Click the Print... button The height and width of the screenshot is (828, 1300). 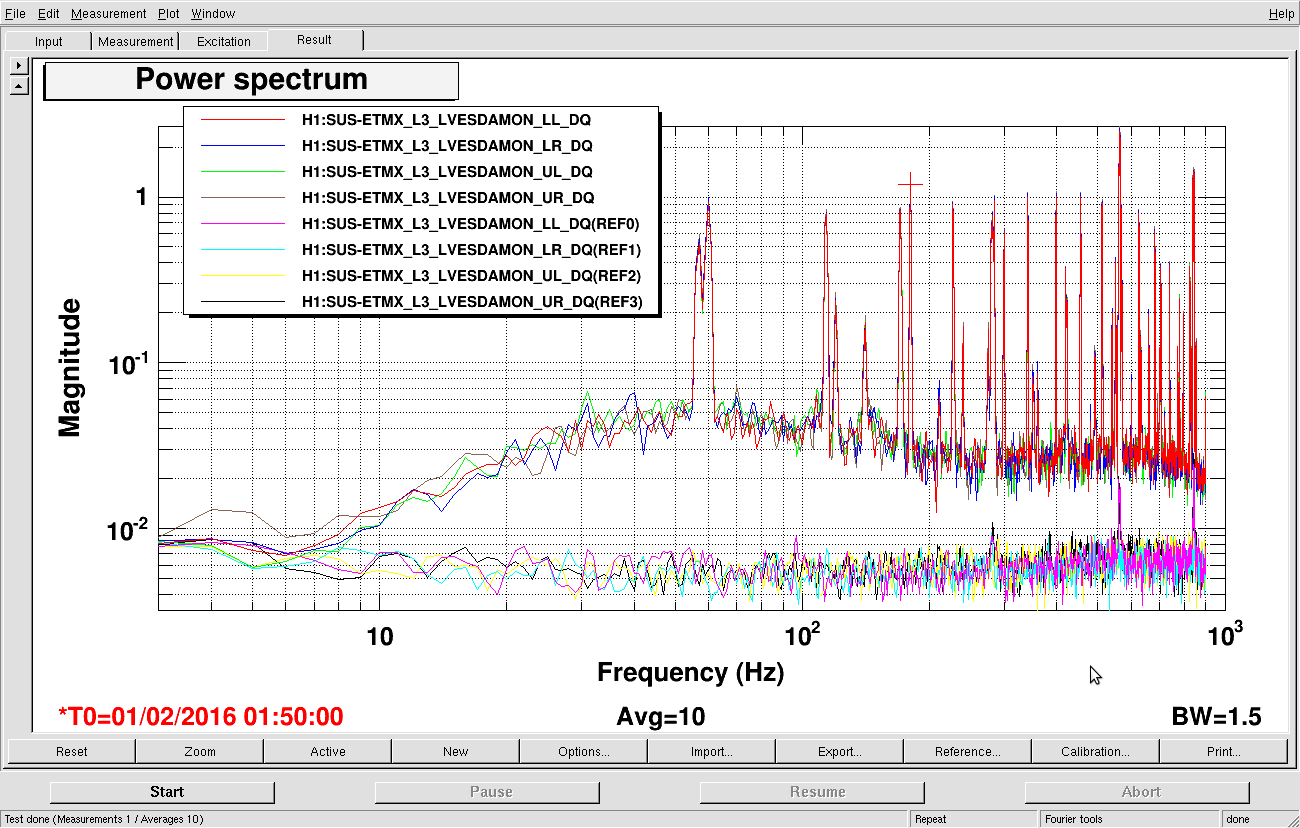1223,751
